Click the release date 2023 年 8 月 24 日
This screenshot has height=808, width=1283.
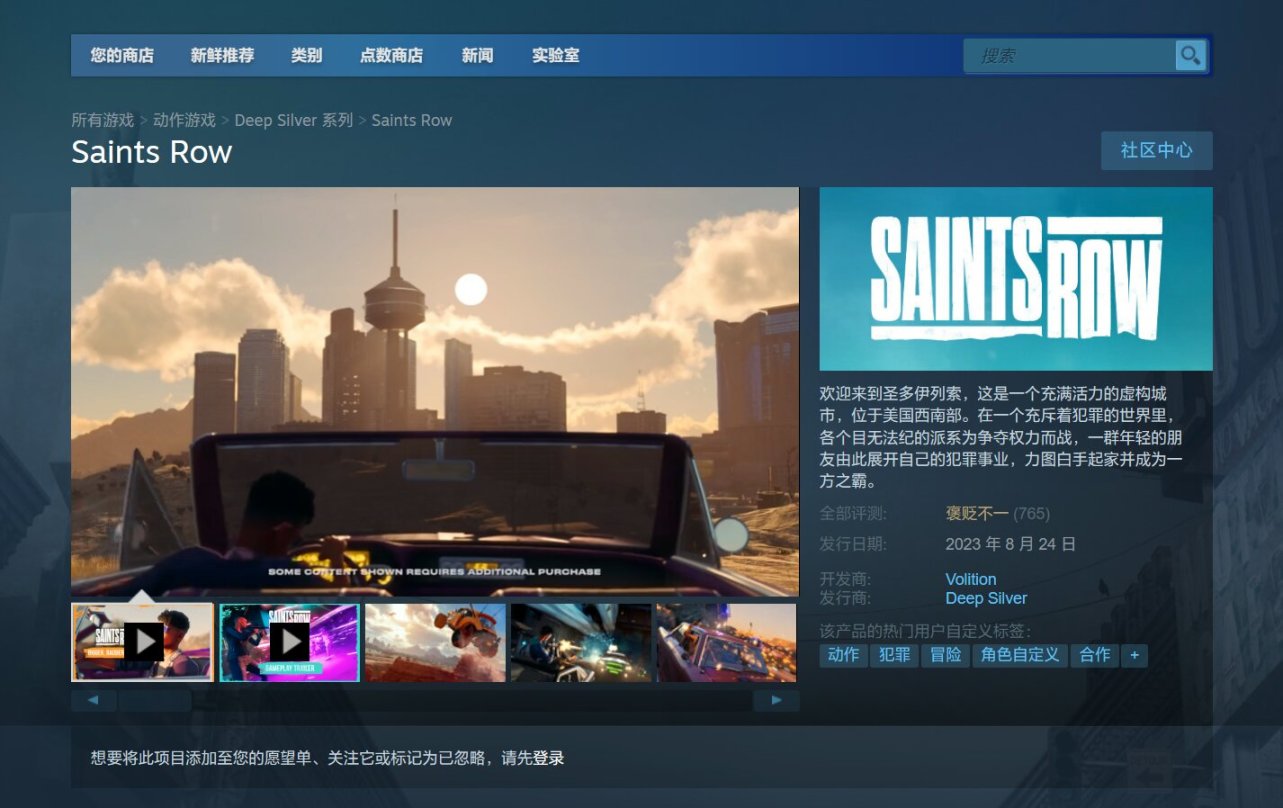pos(1011,544)
